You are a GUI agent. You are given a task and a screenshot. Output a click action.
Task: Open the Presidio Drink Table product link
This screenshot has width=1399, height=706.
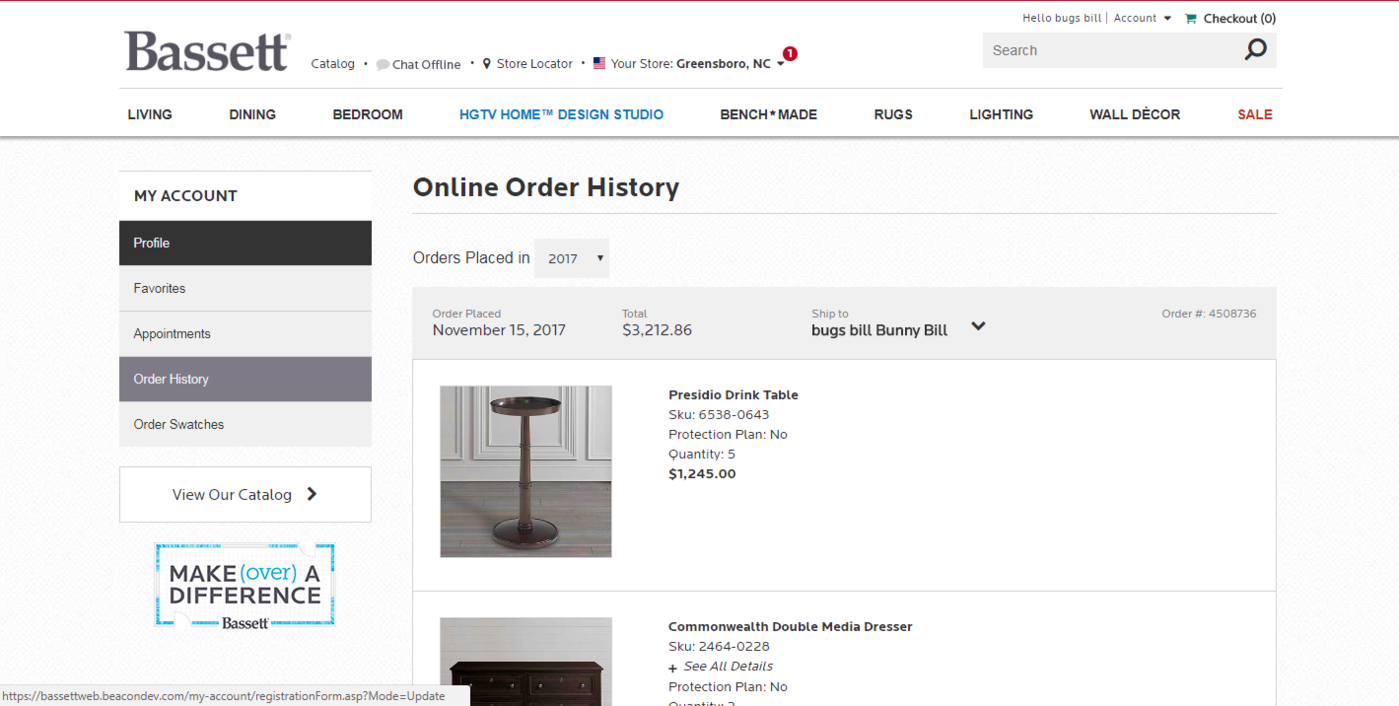[x=733, y=394]
